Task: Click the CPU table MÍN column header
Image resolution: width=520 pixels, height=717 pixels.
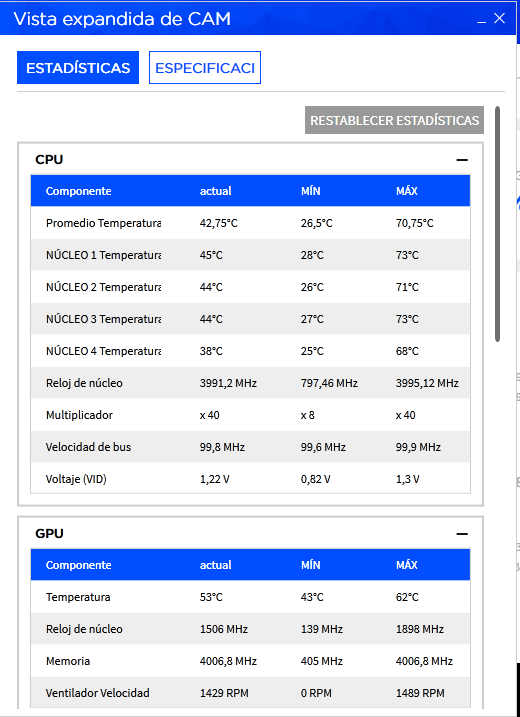Action: pyautogui.click(x=311, y=191)
